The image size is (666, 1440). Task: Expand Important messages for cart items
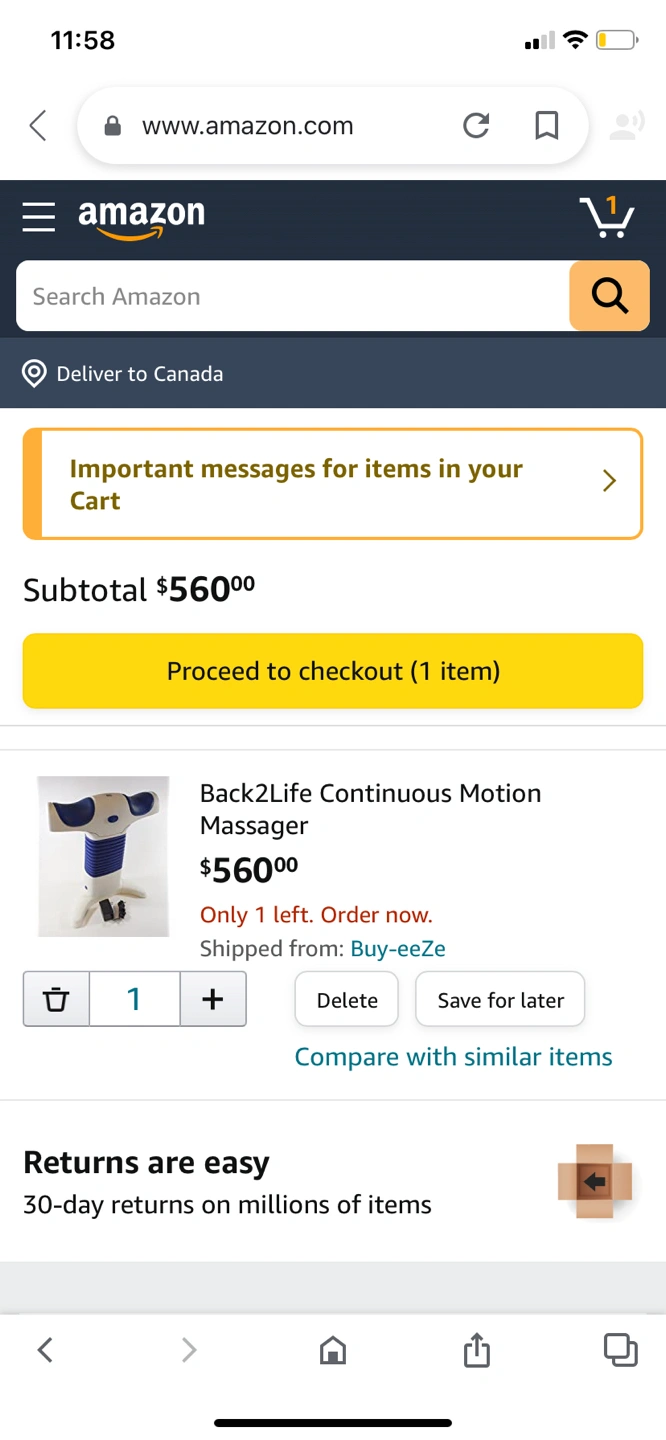pyautogui.click(x=333, y=484)
